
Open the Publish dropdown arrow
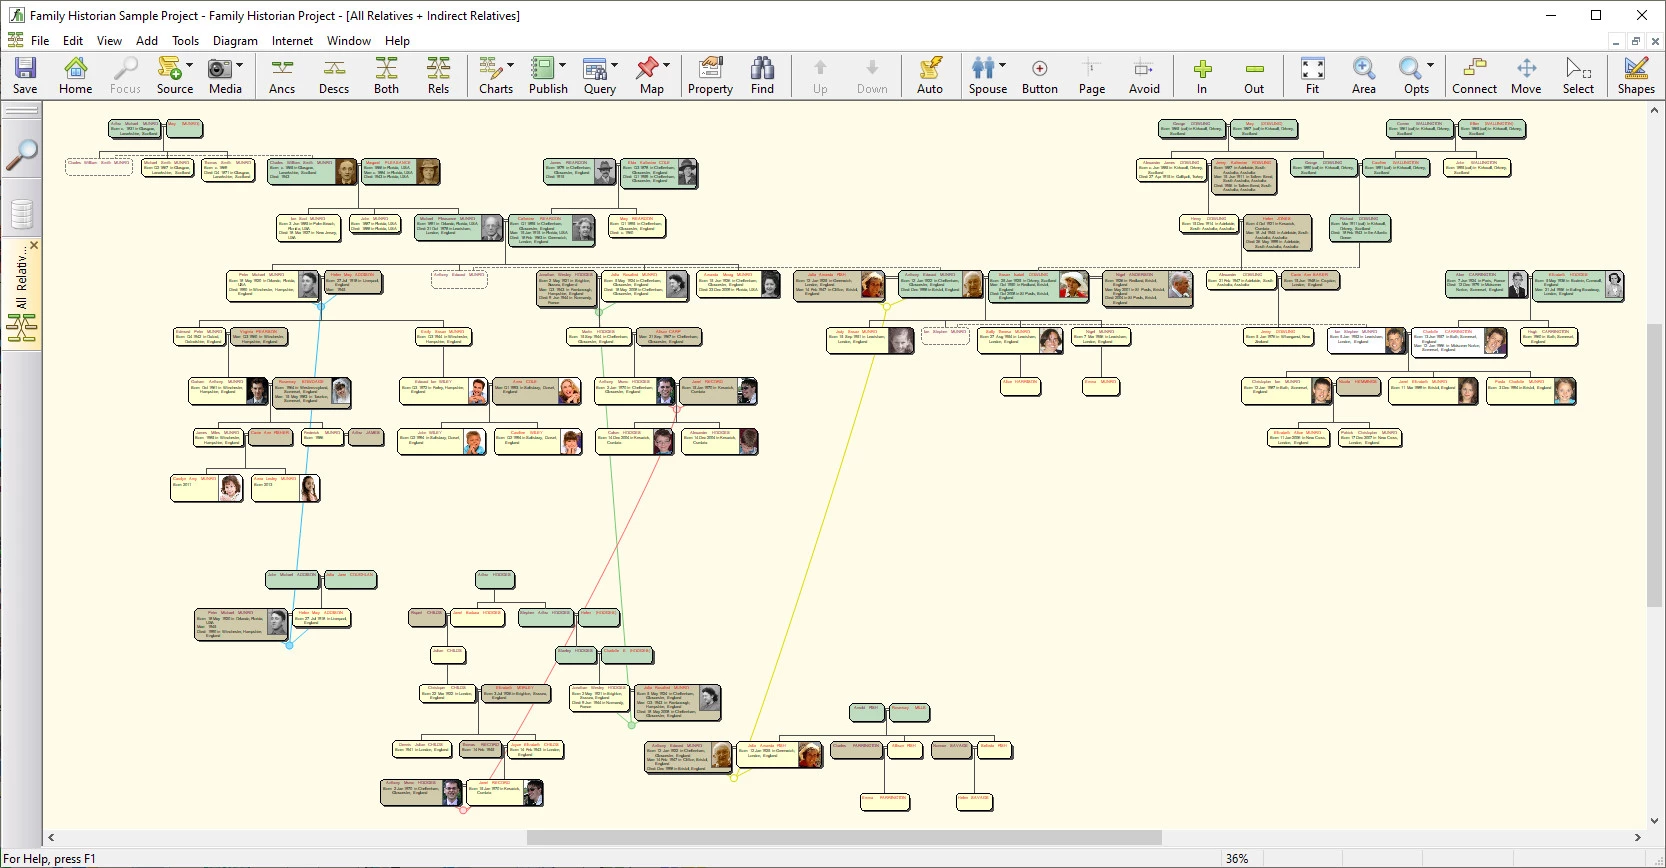coord(563,65)
